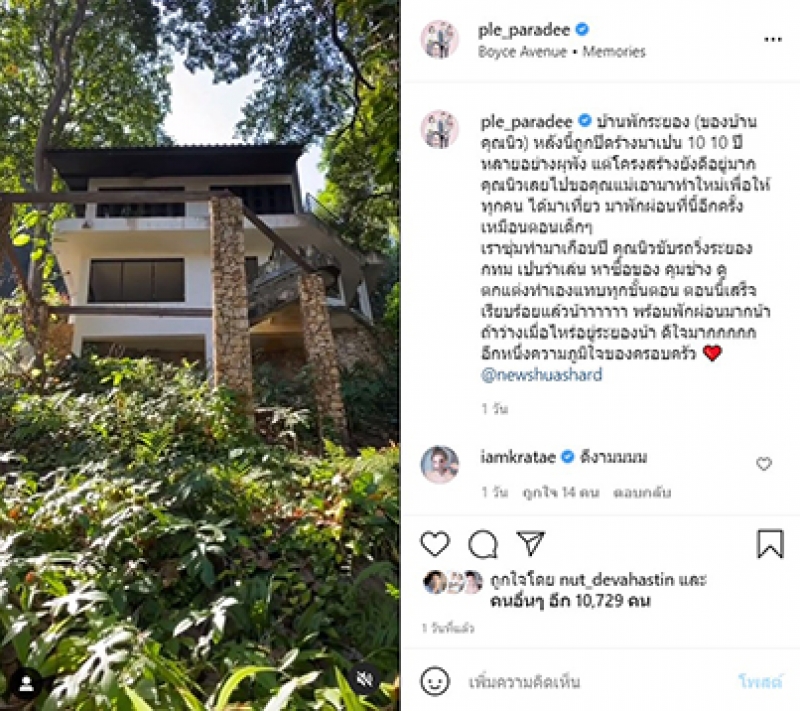The image size is (800, 711).
Task: View the other 10,729 people who liked
Action: pos(570,601)
